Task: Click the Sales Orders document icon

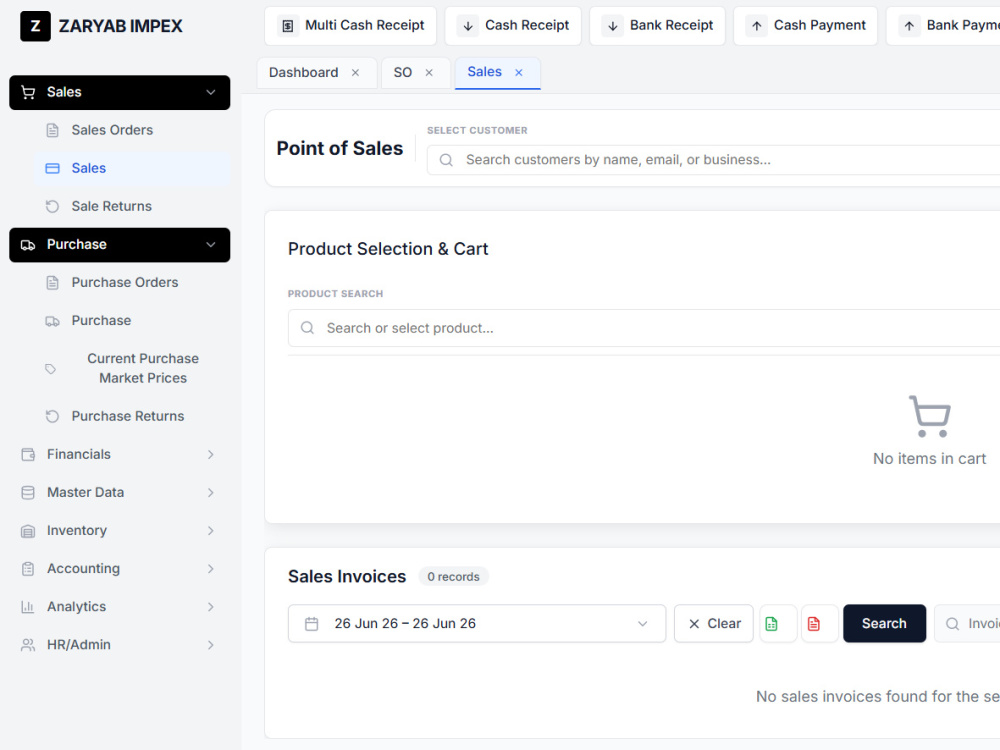Action: pyautogui.click(x=52, y=130)
